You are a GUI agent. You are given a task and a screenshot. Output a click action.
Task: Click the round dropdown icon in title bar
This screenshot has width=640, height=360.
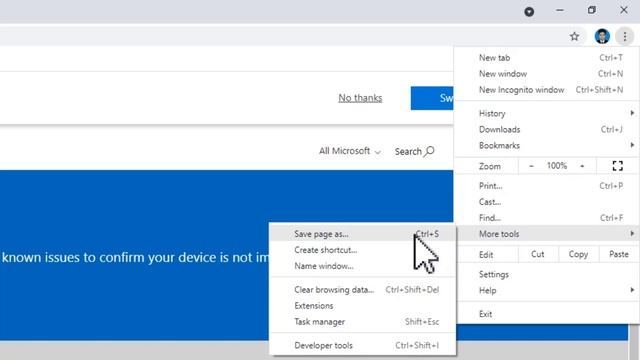[529, 11]
